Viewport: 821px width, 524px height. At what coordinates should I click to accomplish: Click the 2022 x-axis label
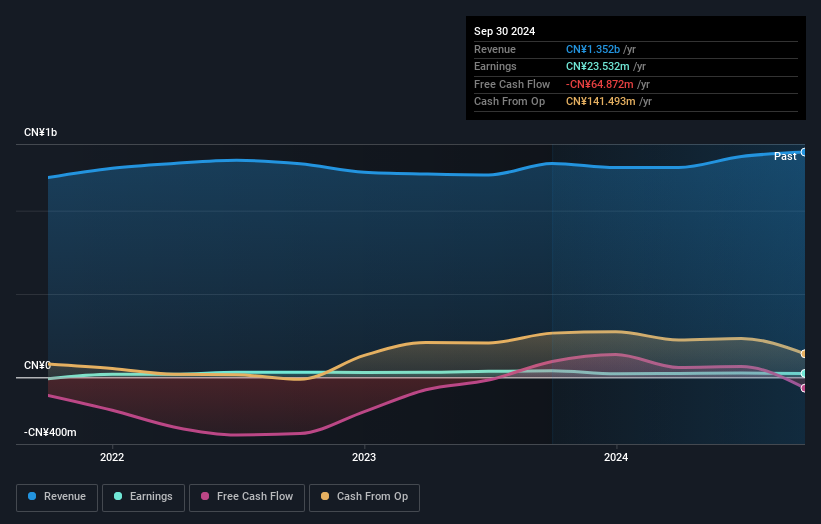click(112, 458)
